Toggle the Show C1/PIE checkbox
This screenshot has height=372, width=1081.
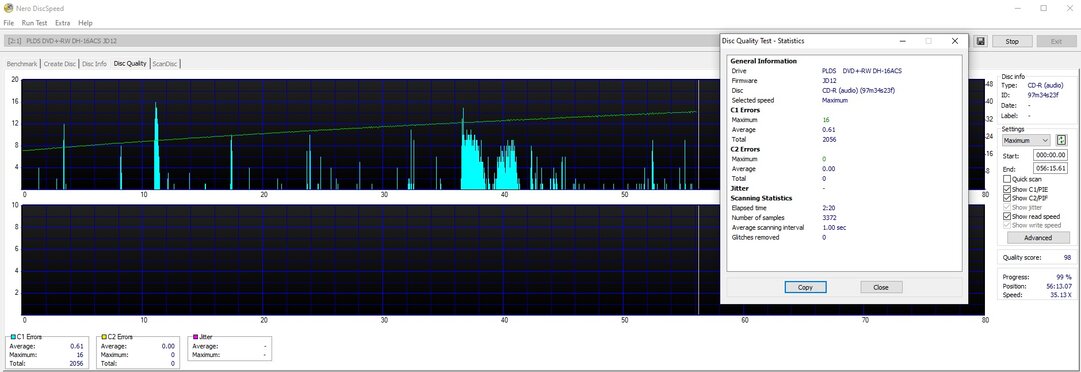pos(1007,189)
